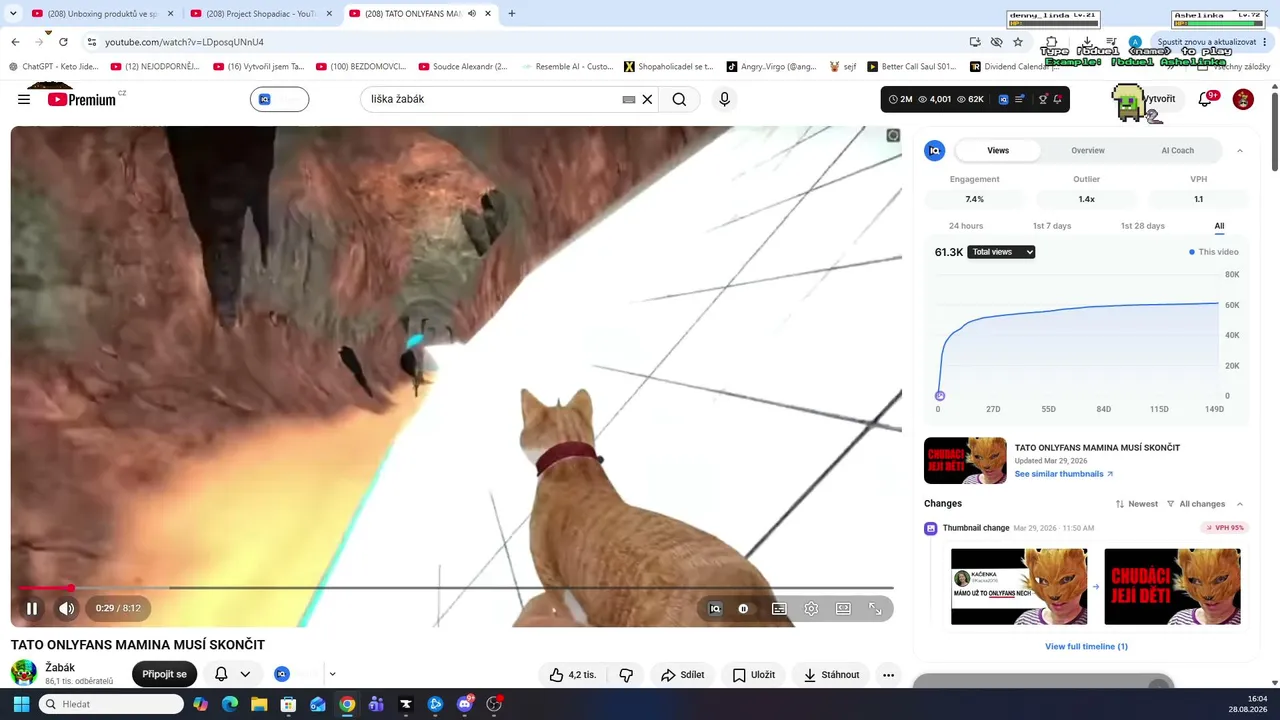Click vidIQ icon in player controls
This screenshot has width=1280, height=720.
pos(715,608)
